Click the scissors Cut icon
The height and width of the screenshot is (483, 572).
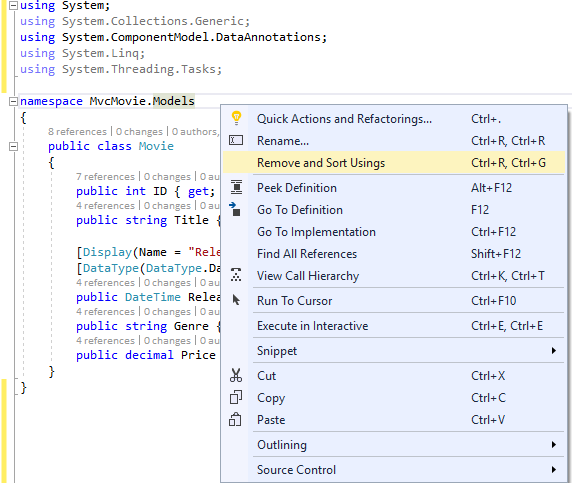tap(236, 375)
